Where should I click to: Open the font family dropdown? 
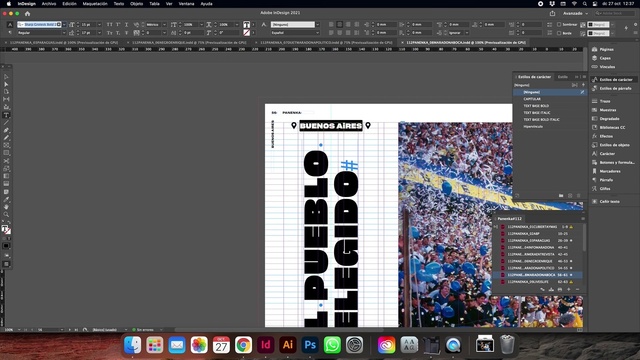[64, 24]
